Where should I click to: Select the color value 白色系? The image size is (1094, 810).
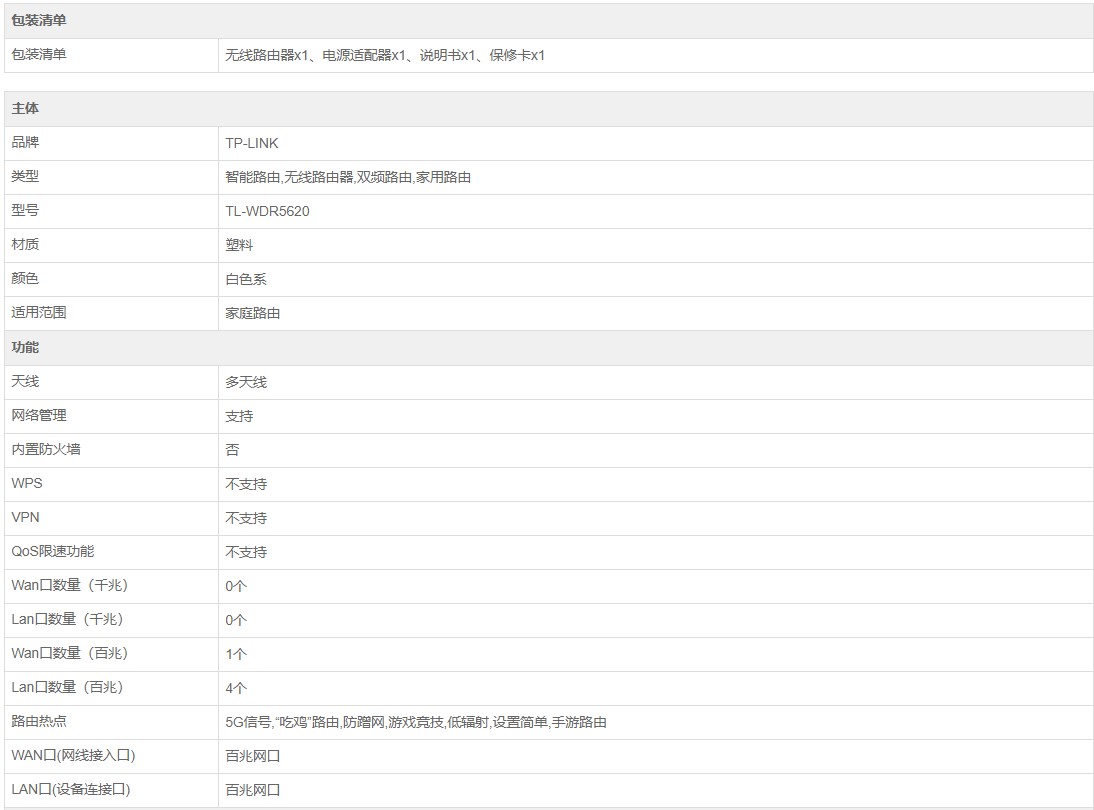point(246,279)
